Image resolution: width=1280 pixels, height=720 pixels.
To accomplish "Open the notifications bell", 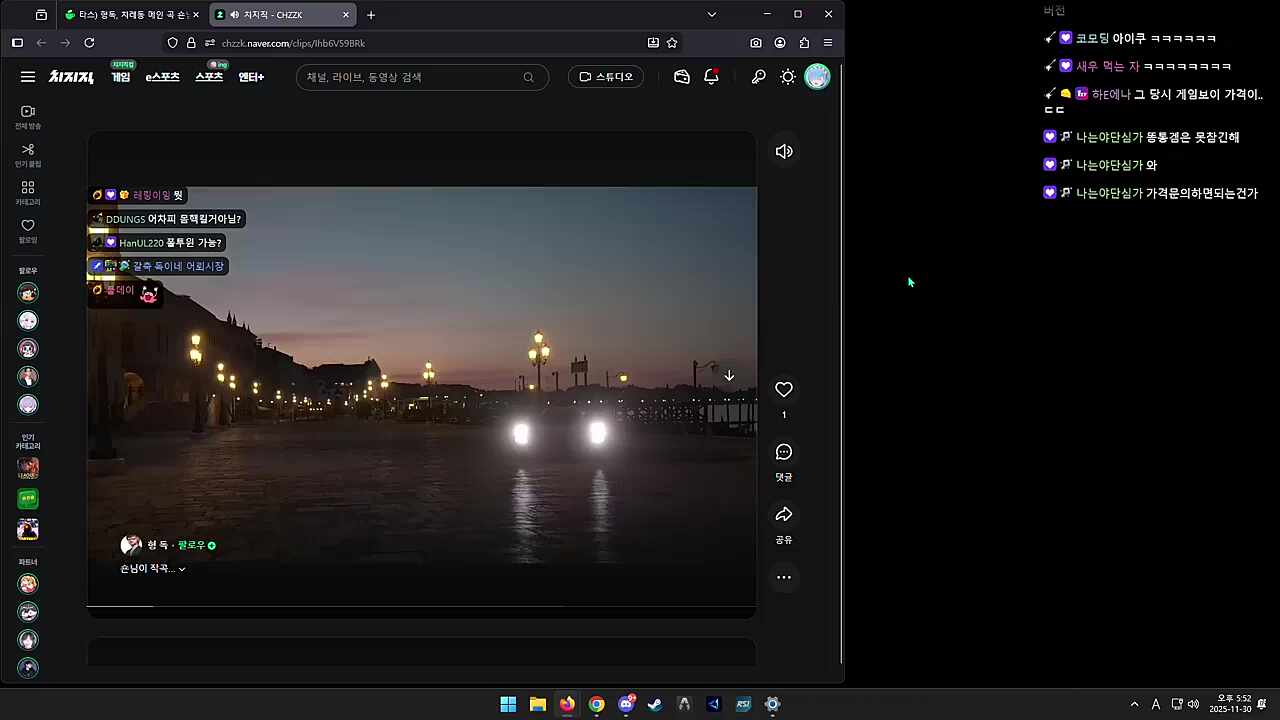I will [711, 77].
